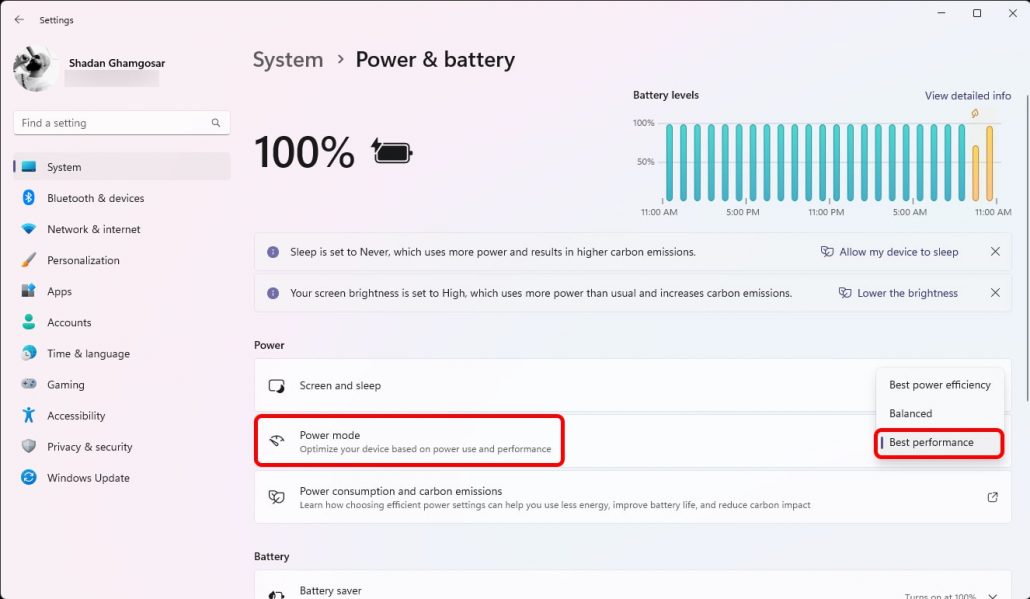Navigate to System breadcrumb
1030x599 pixels.
(x=288, y=60)
